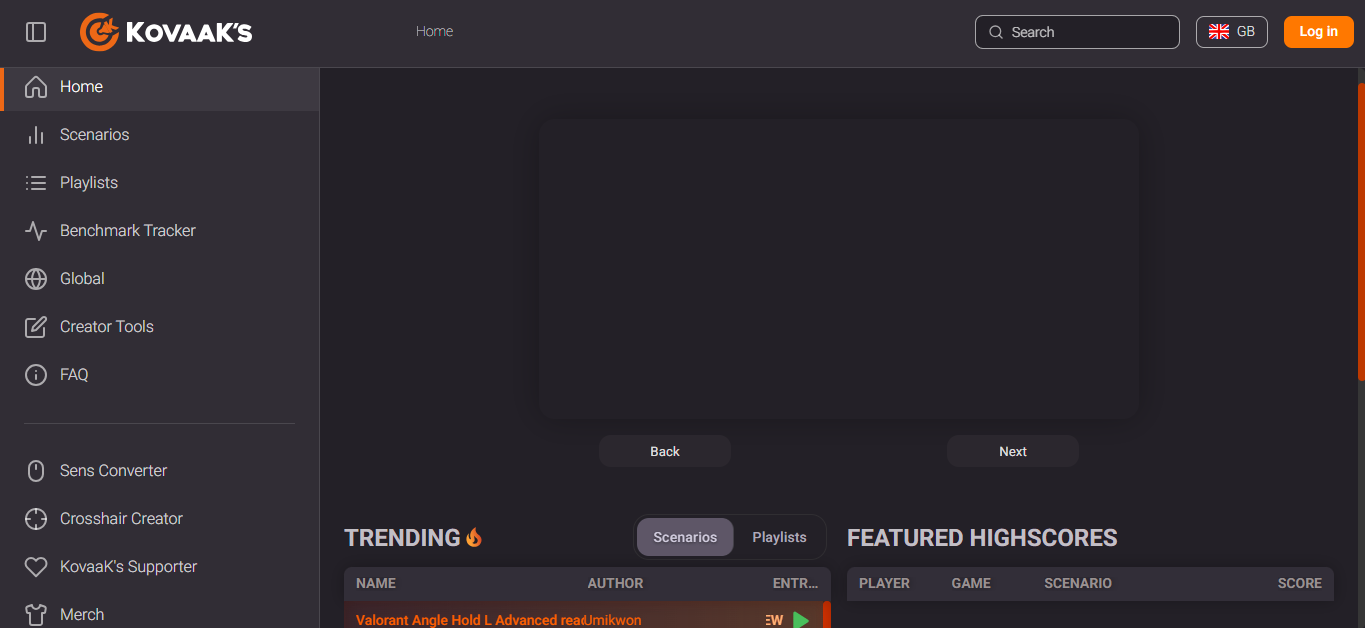Open Benchmark Tracker via the pulse icon
The image size is (1365, 628).
pos(36,231)
